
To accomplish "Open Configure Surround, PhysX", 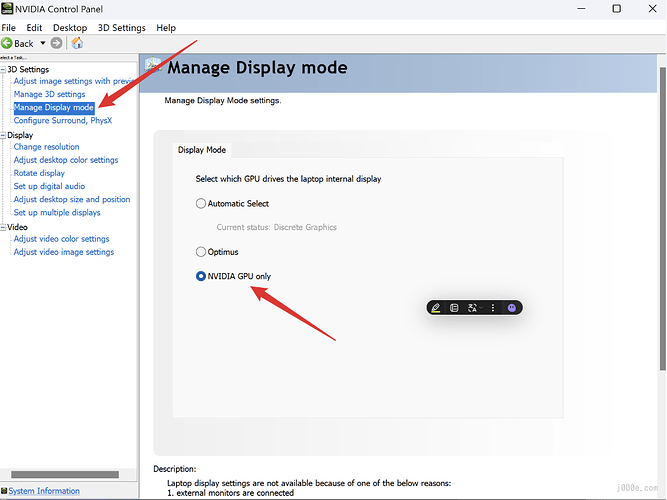I will [x=63, y=120].
